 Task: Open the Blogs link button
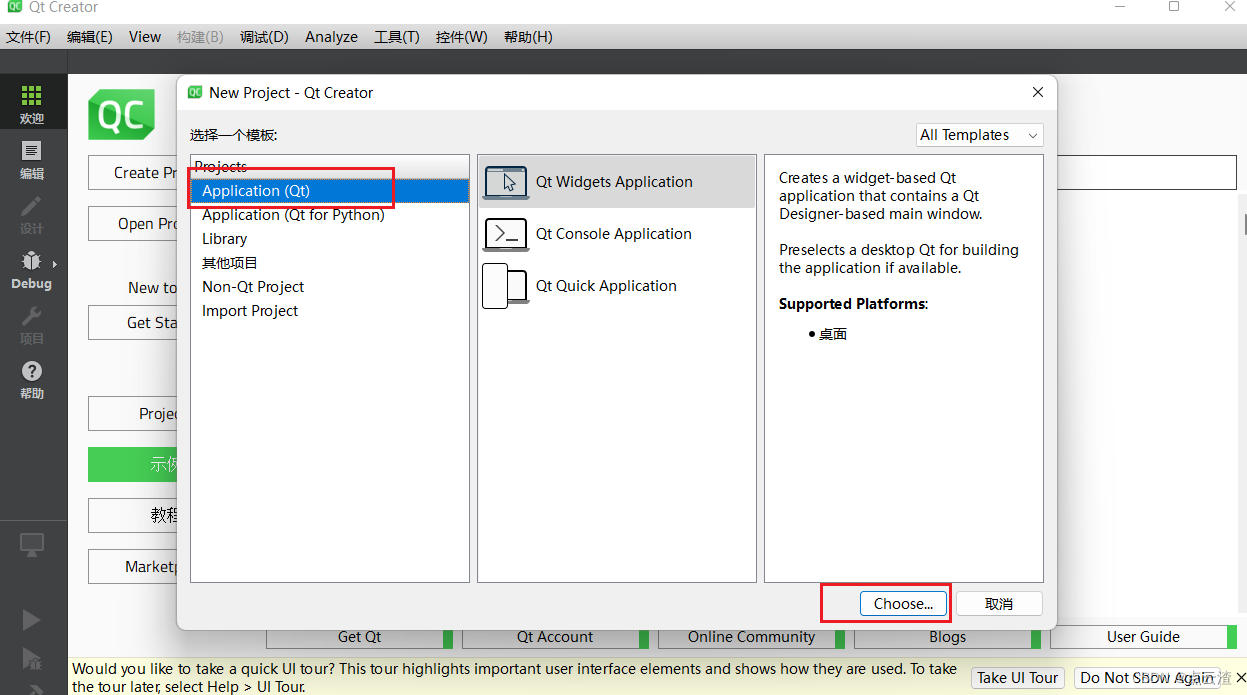tap(948, 637)
